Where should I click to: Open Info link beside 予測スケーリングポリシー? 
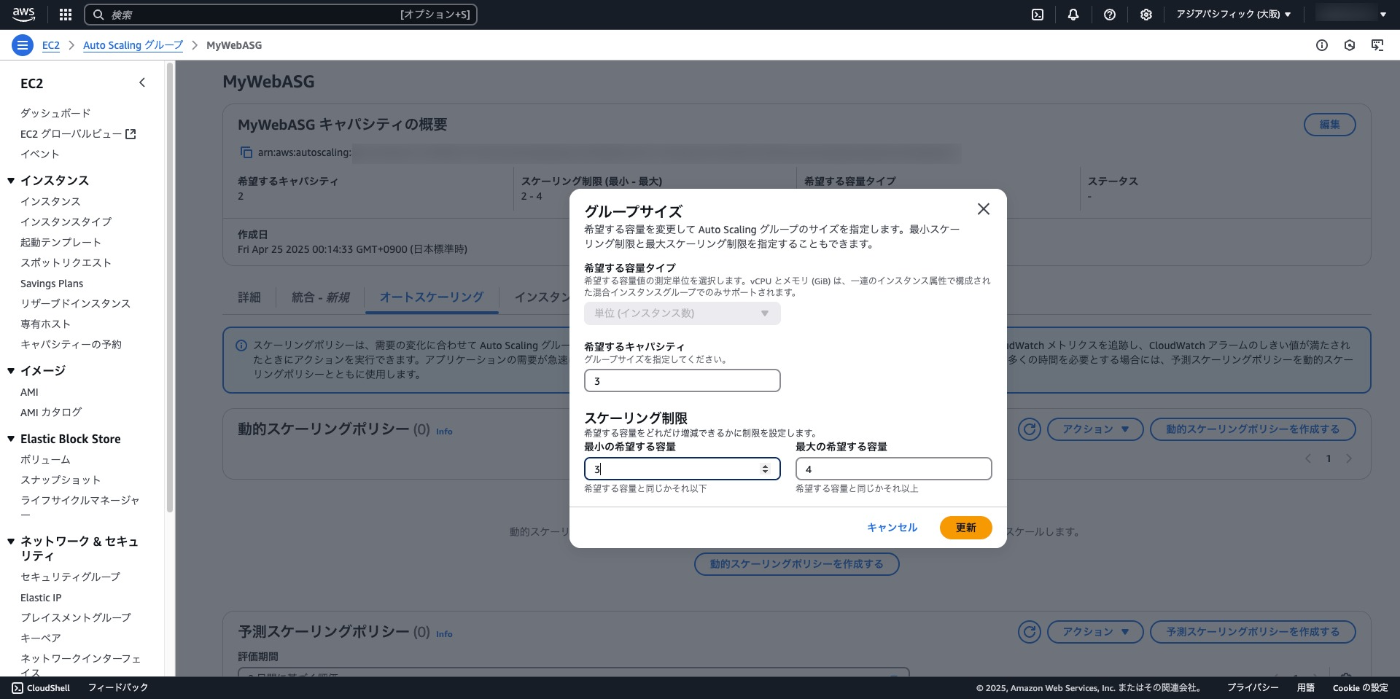pyautogui.click(x=444, y=634)
